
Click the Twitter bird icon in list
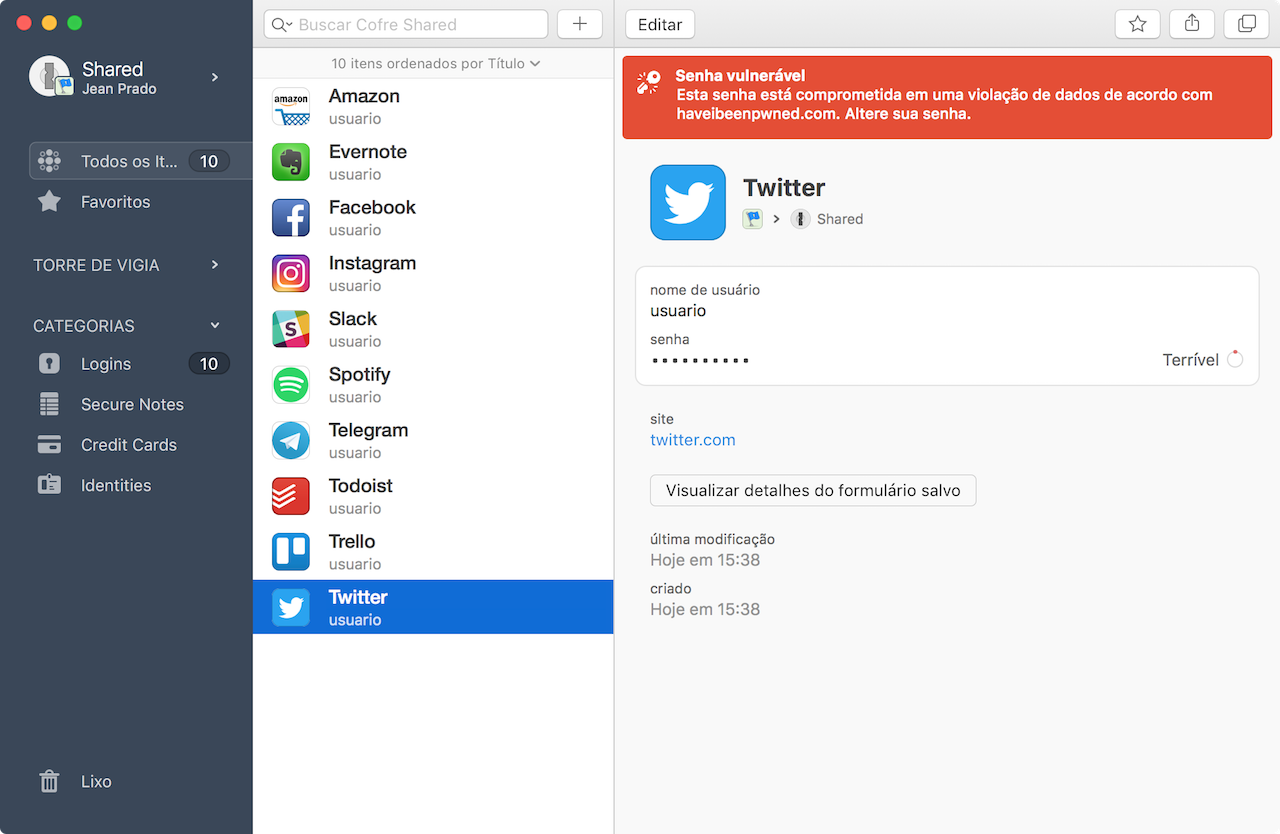click(291, 608)
